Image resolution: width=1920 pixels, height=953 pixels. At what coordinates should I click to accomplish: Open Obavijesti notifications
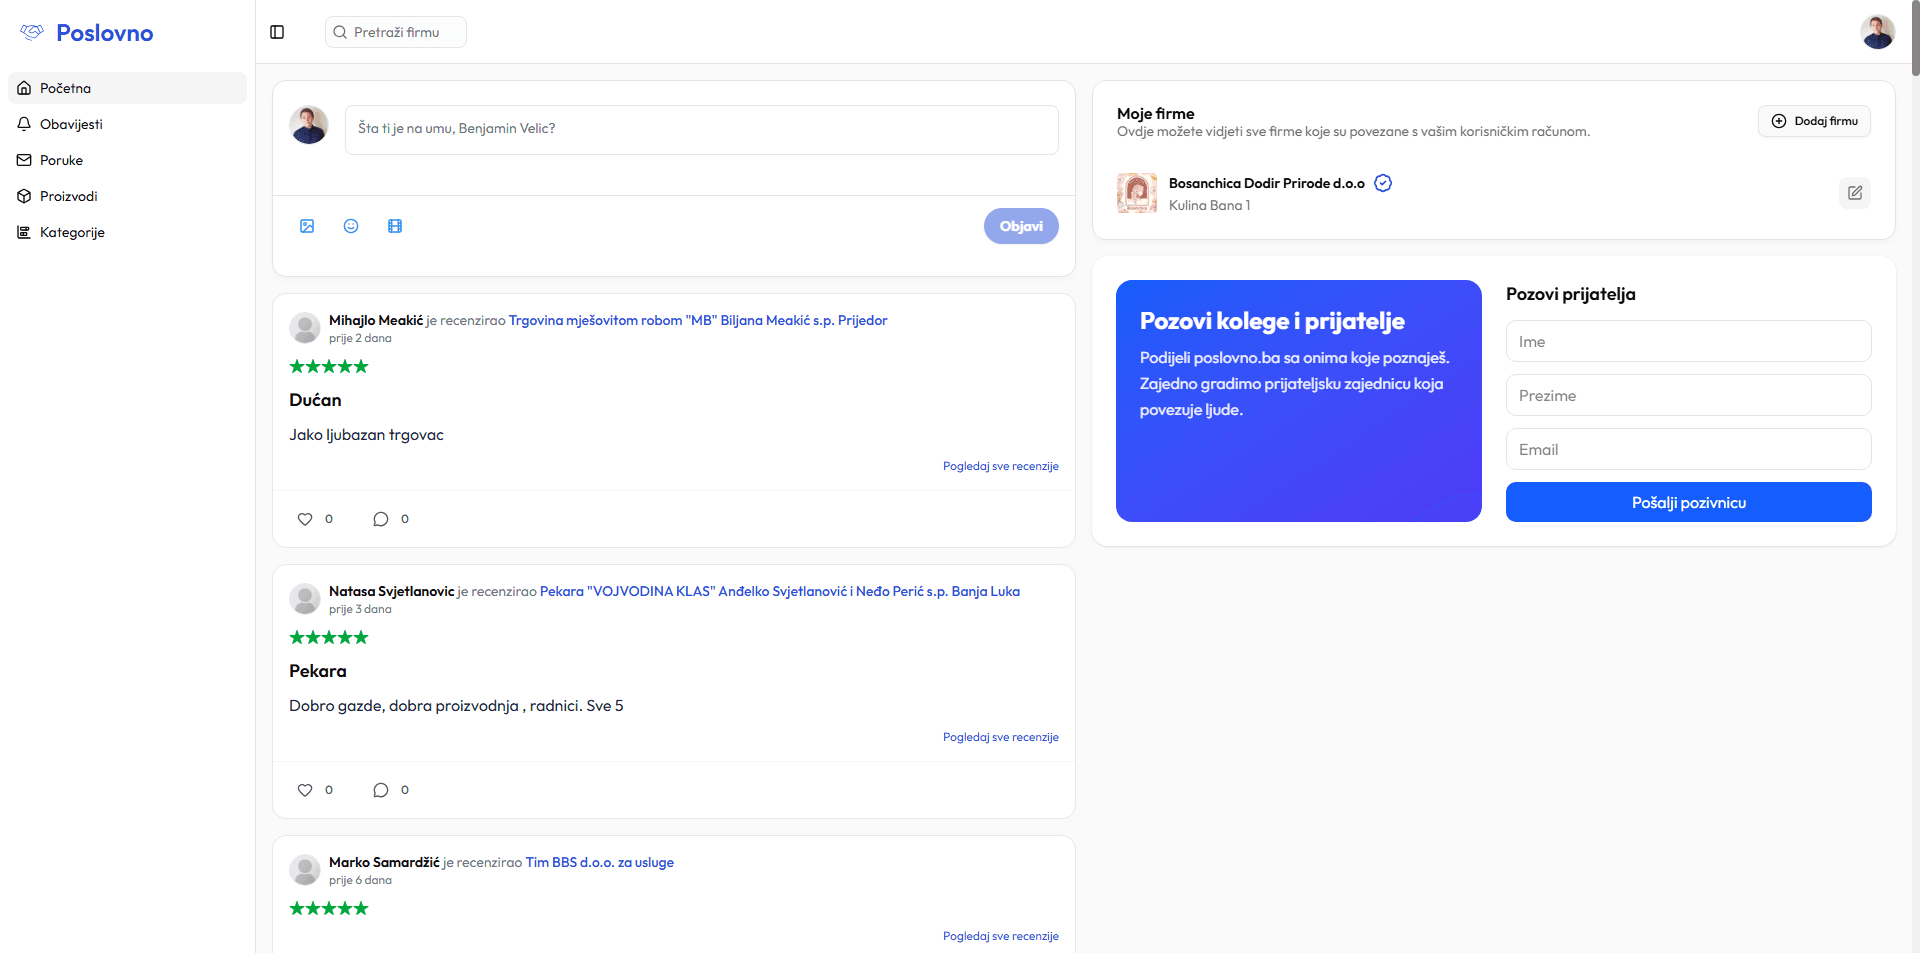pos(127,124)
